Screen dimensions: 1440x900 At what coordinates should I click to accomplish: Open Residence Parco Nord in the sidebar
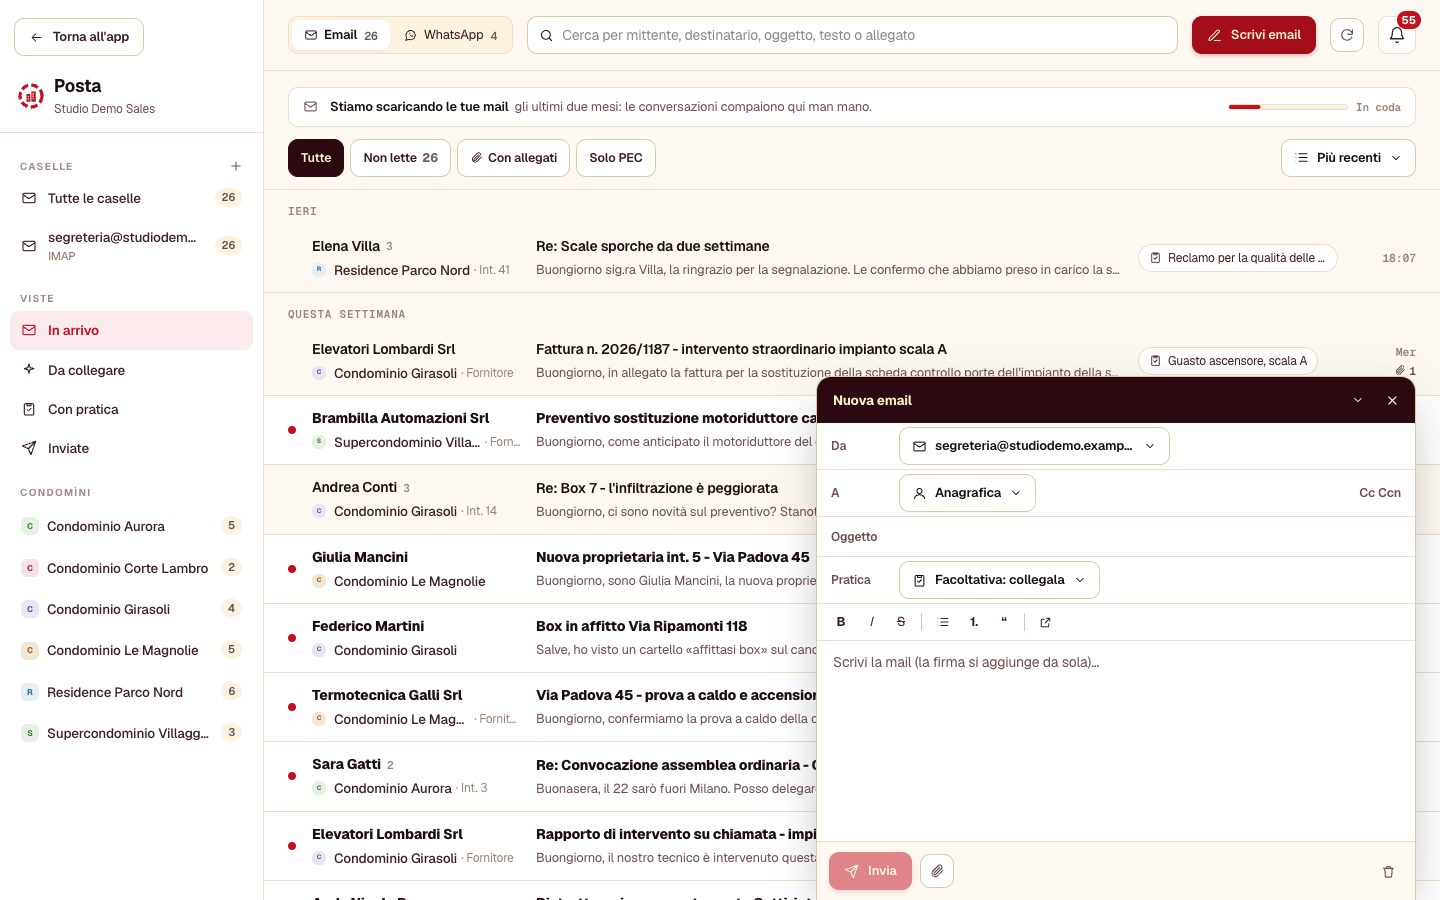[131, 692]
